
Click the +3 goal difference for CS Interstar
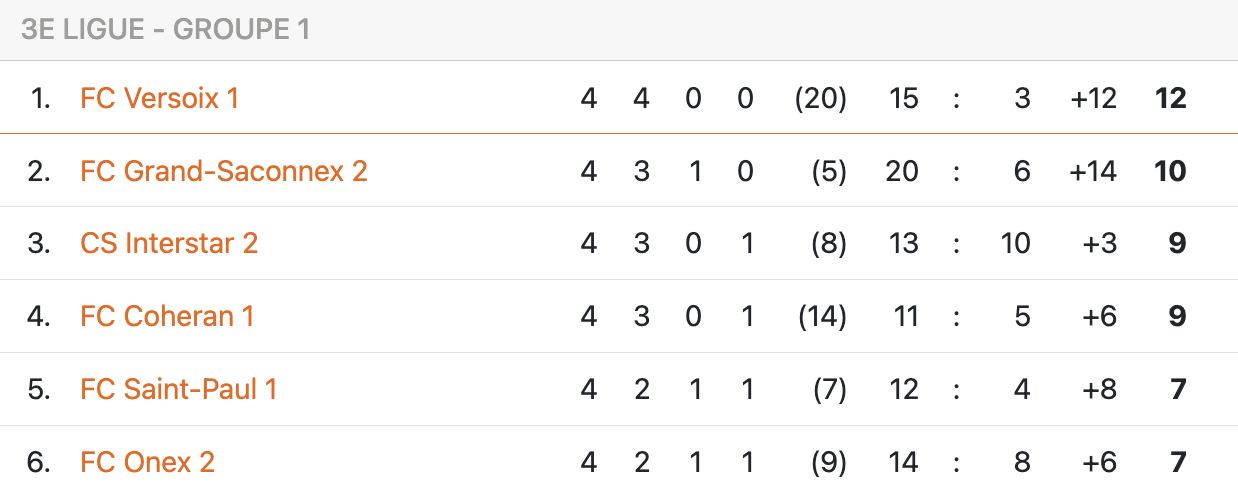point(1098,243)
